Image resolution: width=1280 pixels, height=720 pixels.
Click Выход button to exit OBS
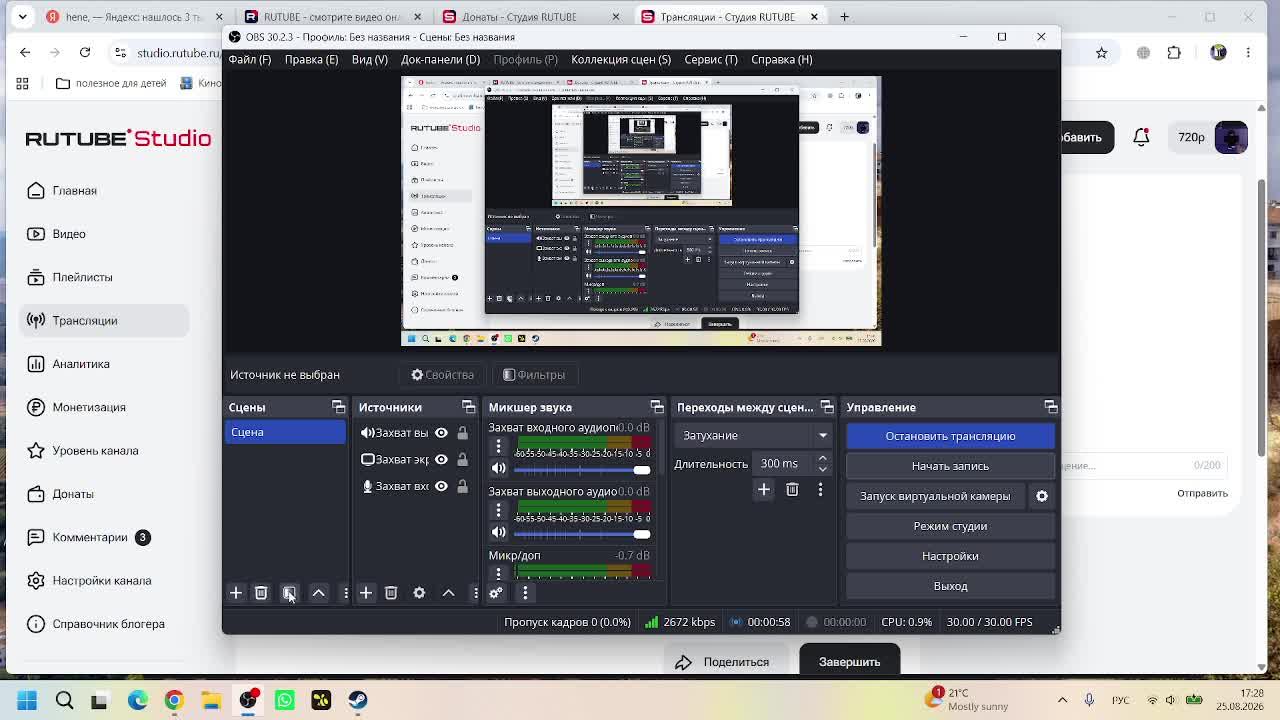(x=950, y=586)
